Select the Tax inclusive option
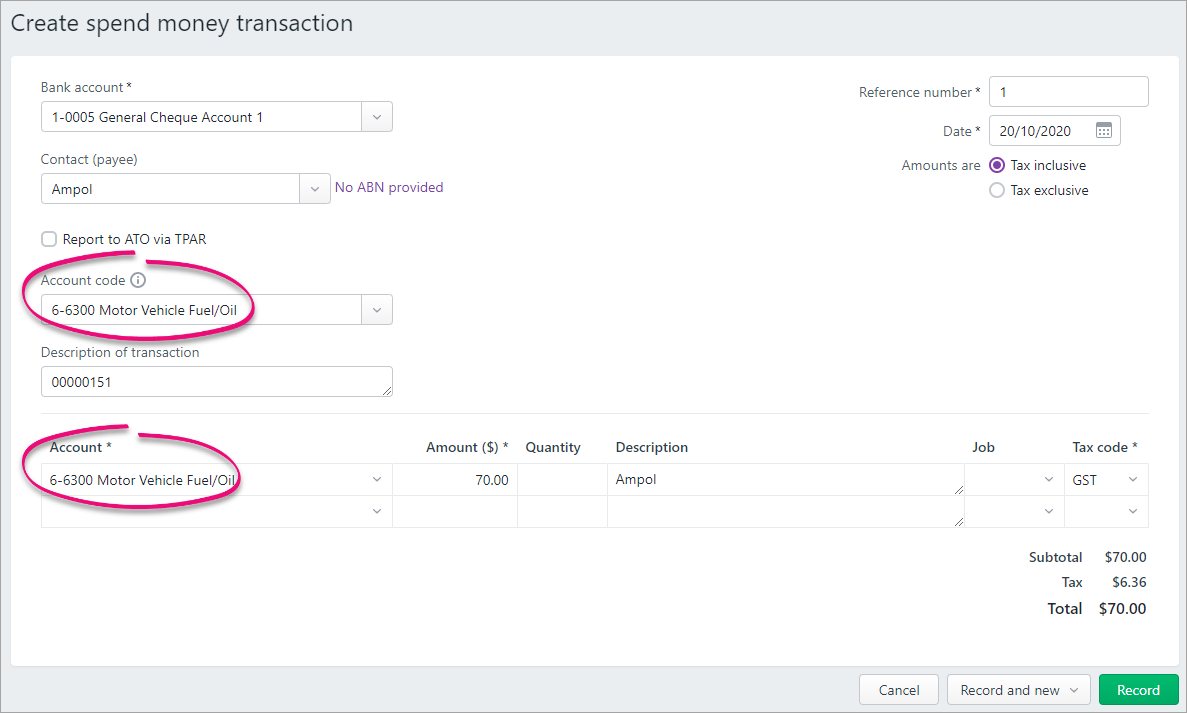This screenshot has width=1187, height=713. tap(996, 165)
